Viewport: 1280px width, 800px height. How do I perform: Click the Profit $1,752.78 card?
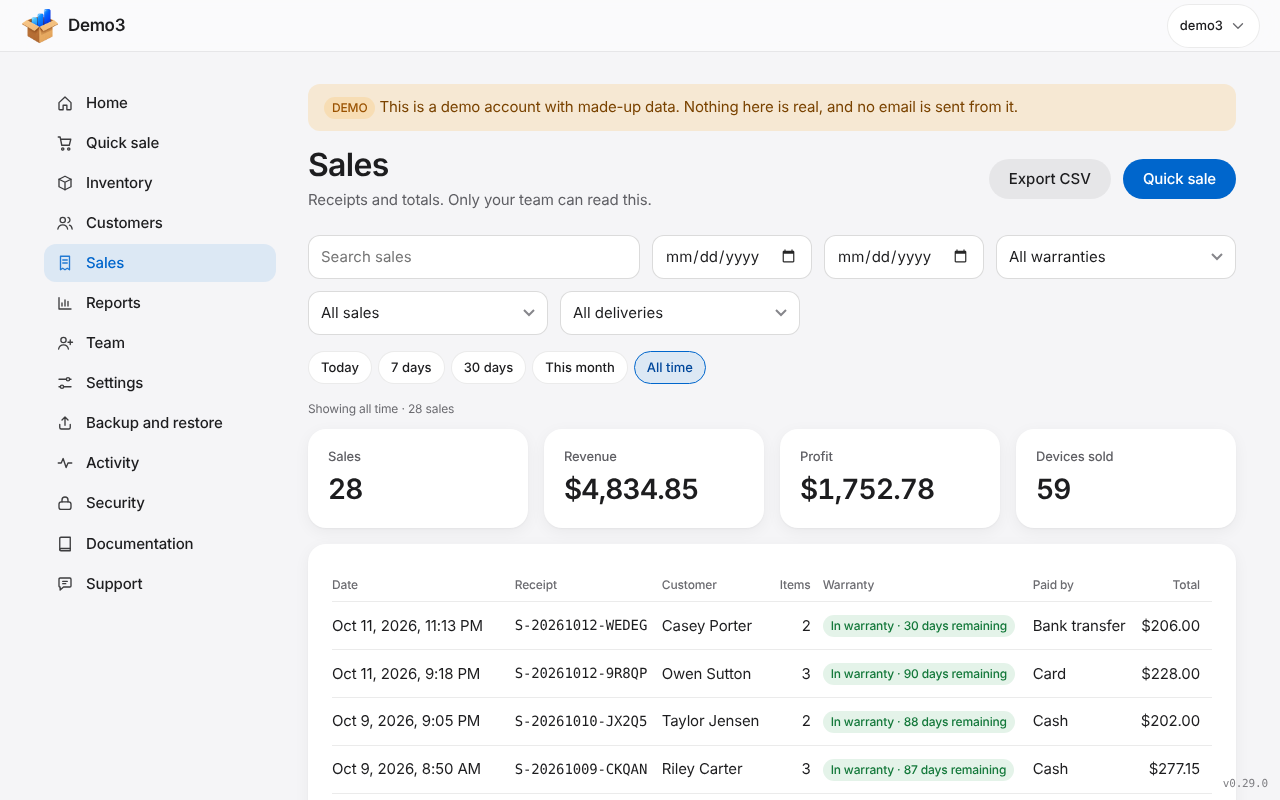coord(890,478)
